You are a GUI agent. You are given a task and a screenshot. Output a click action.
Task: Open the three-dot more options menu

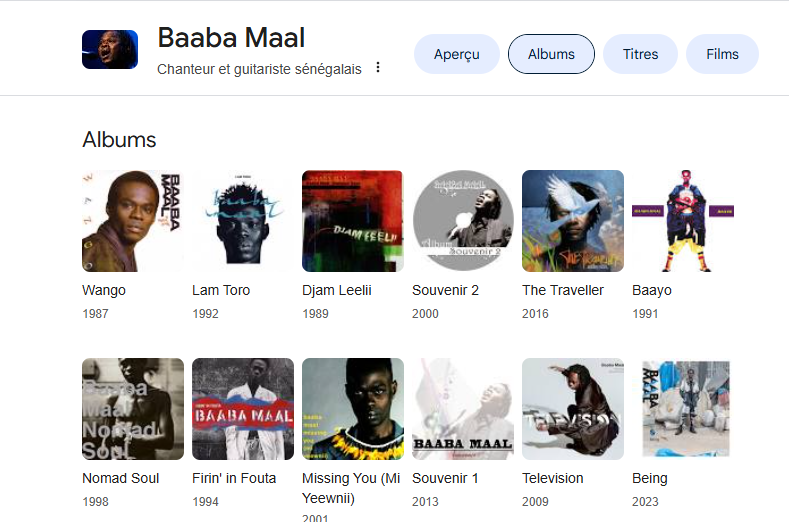(x=378, y=68)
